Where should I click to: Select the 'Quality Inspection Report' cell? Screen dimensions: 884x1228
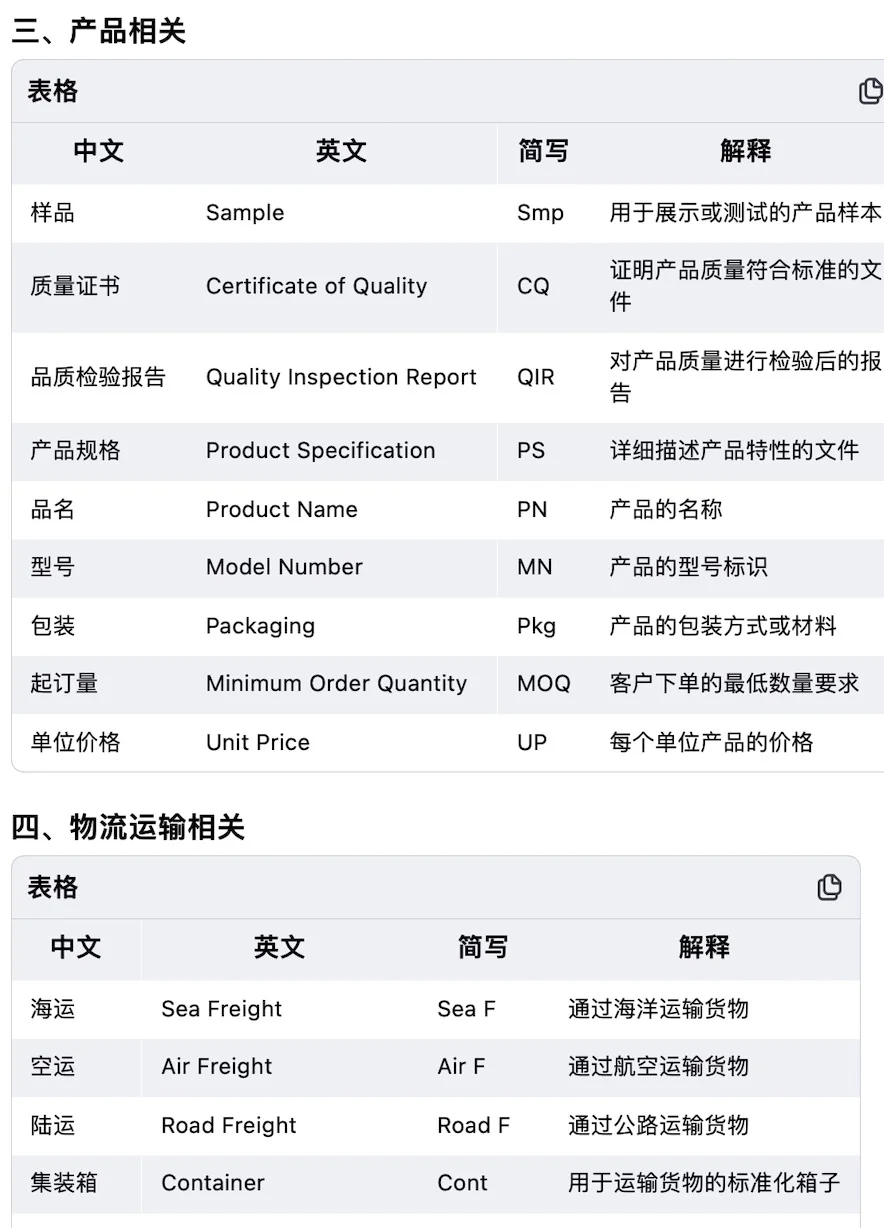pyautogui.click(x=341, y=377)
